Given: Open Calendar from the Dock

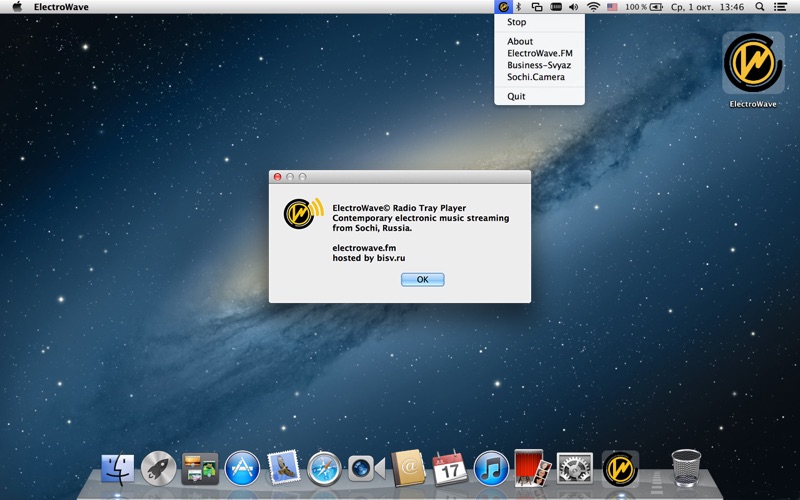Looking at the screenshot, I should coord(449,468).
